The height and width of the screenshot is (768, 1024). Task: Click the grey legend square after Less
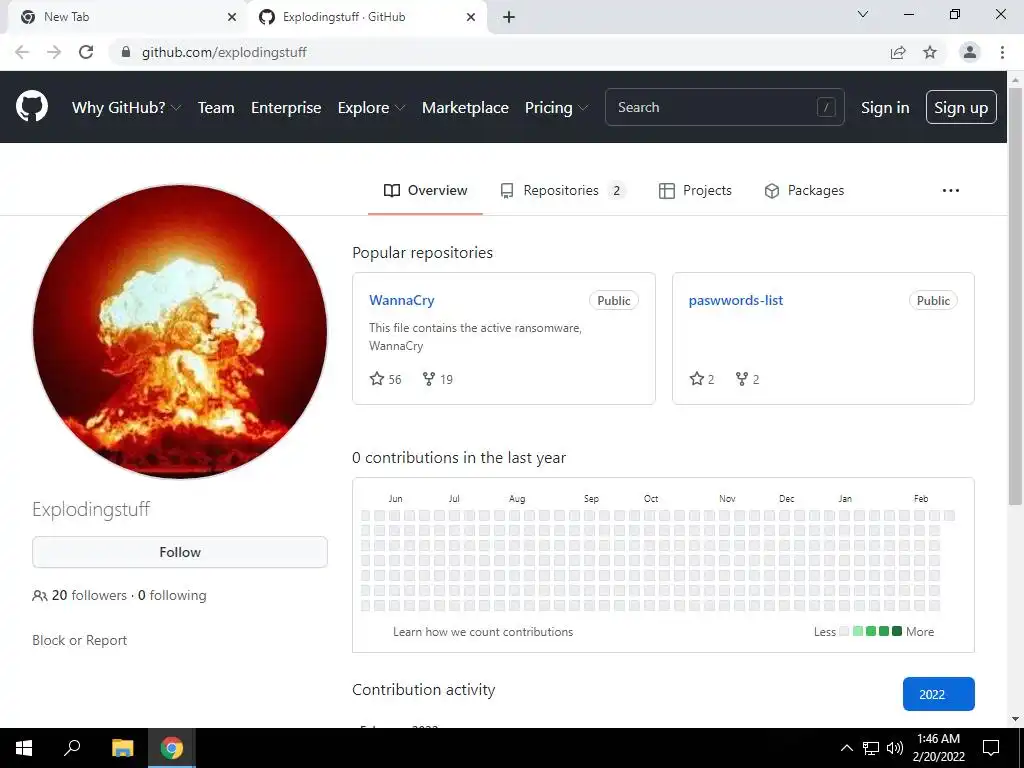844,632
